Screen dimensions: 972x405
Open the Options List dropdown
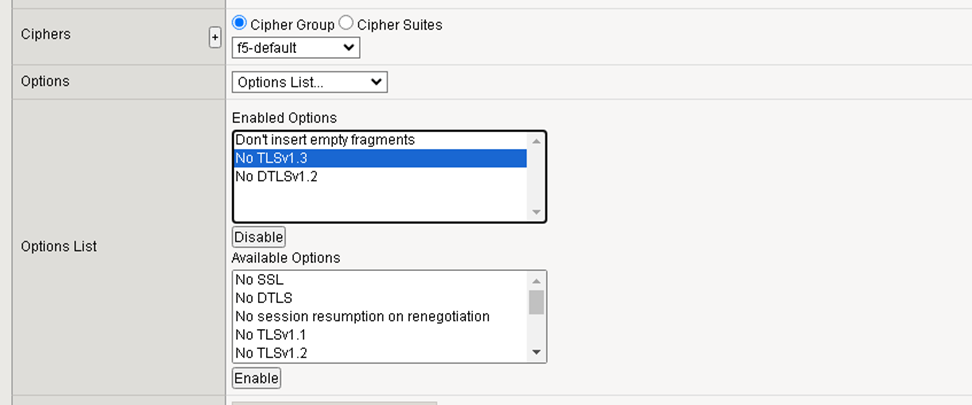pos(309,82)
